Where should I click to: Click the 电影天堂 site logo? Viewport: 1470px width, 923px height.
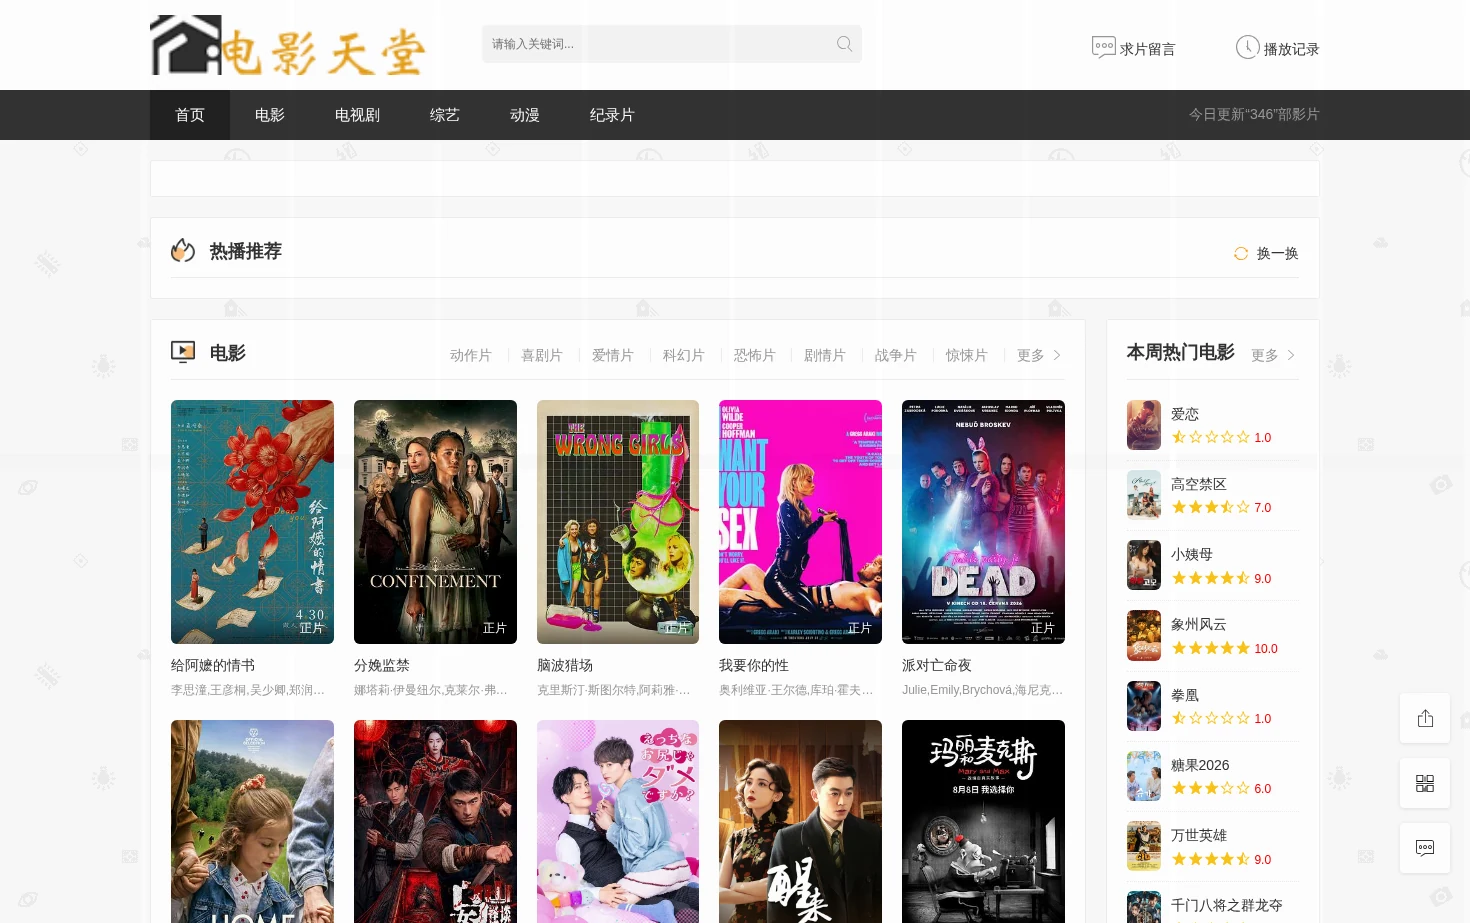[x=288, y=45]
